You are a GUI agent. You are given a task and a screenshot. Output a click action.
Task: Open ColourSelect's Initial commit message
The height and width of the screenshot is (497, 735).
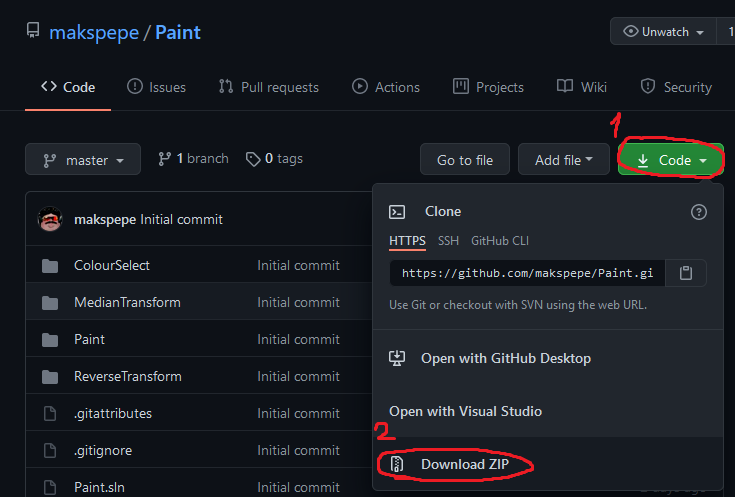(298, 265)
